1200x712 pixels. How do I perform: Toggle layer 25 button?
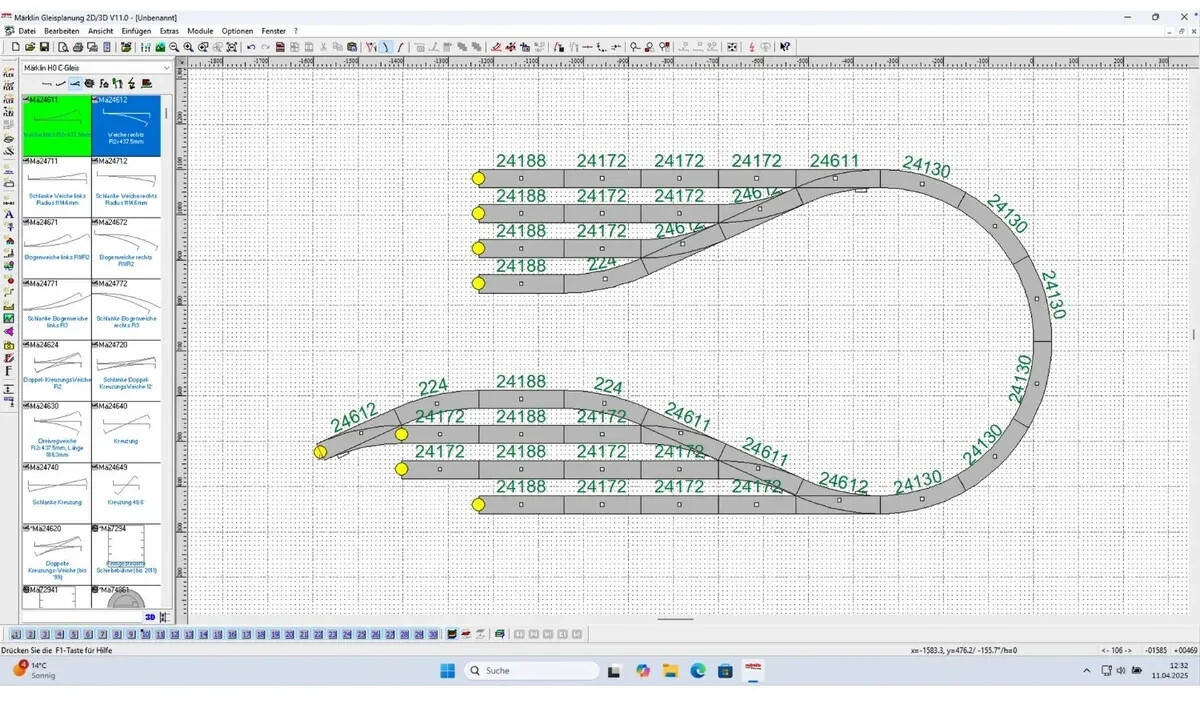pyautogui.click(x=361, y=634)
